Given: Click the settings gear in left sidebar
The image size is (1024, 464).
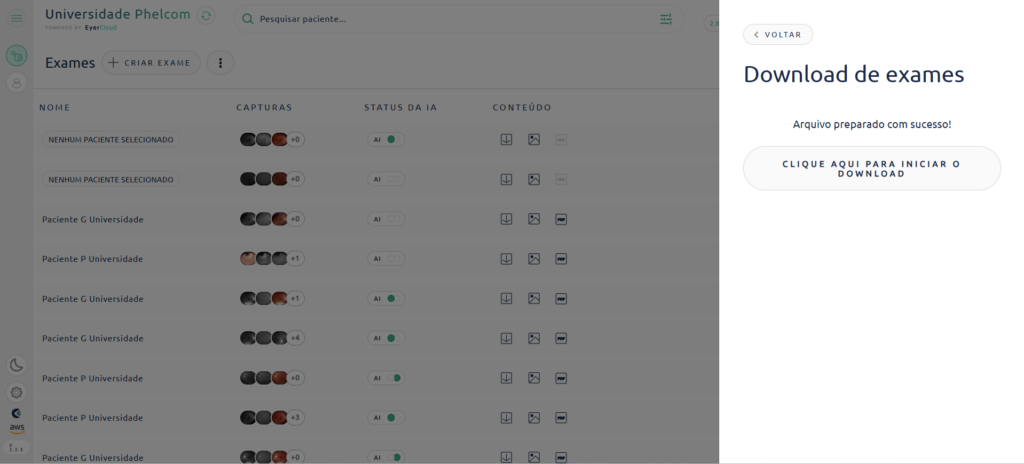Looking at the screenshot, I should click(16, 392).
